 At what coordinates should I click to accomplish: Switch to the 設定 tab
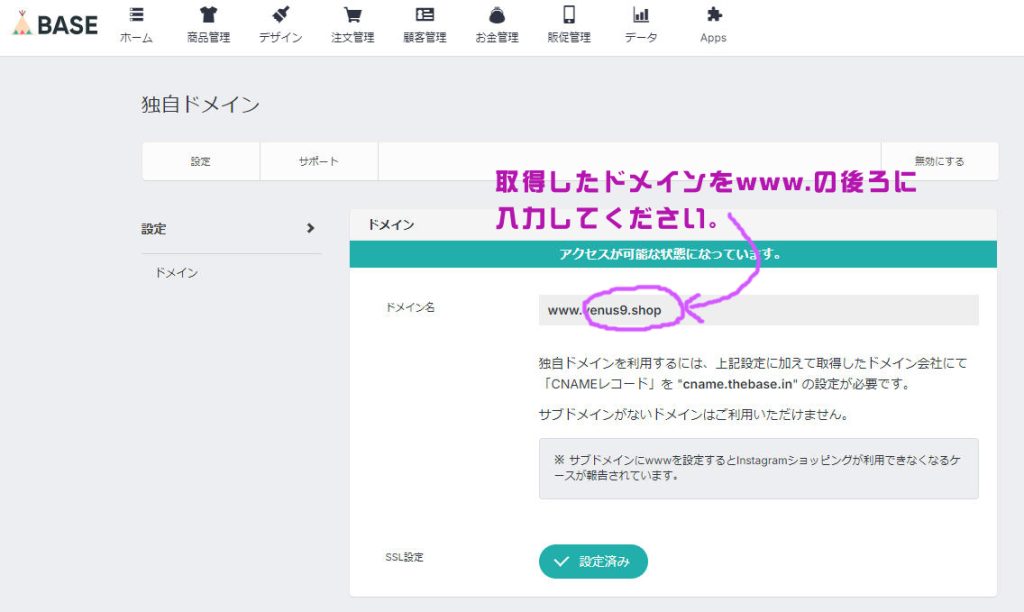coord(201,161)
